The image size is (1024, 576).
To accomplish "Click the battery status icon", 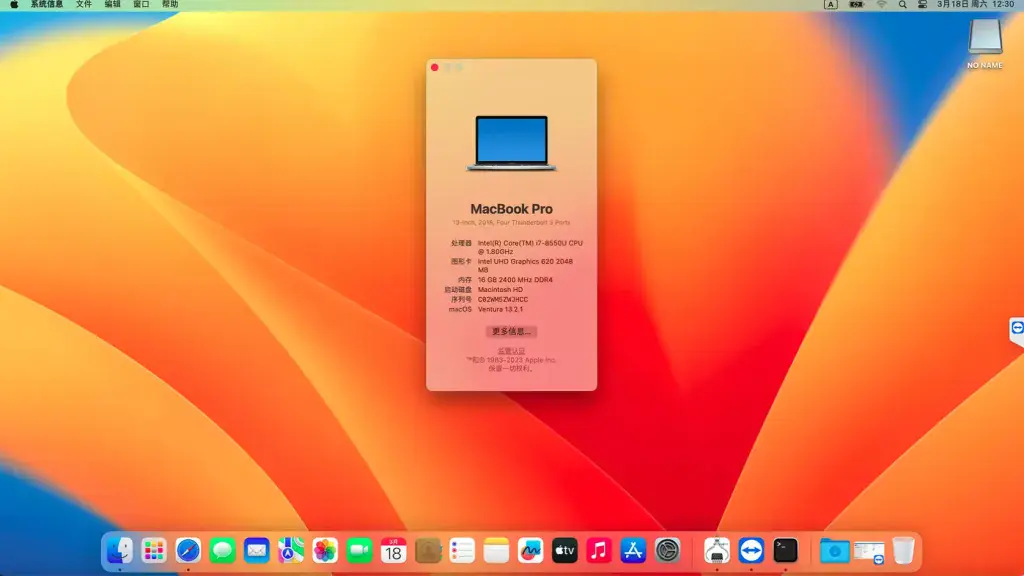I will pos(857,5).
